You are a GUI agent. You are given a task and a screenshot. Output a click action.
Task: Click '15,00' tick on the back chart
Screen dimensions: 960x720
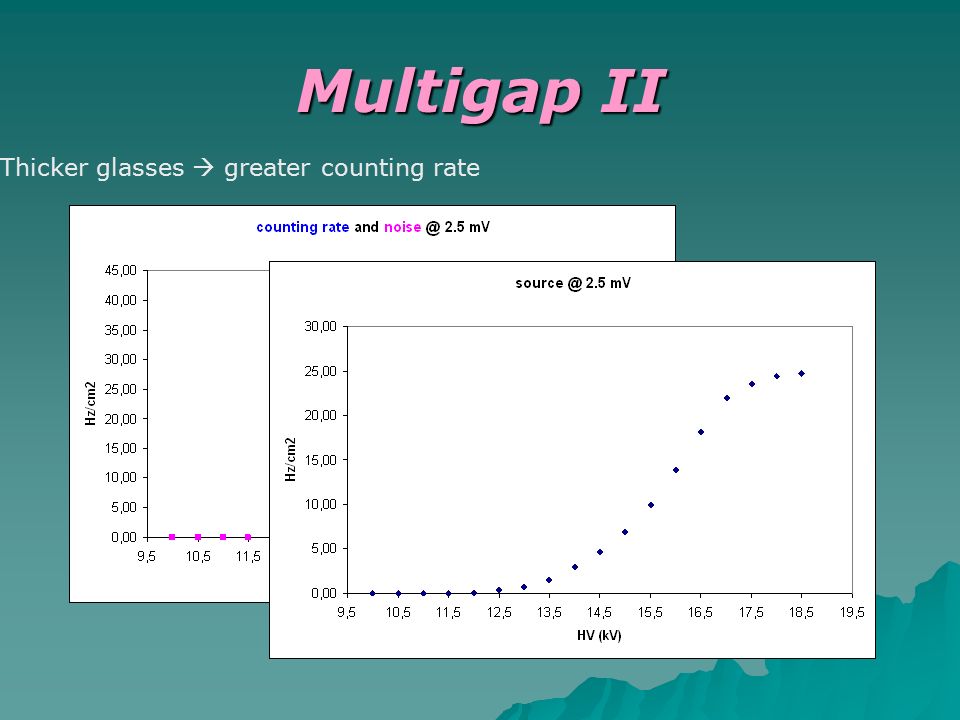tap(121, 448)
